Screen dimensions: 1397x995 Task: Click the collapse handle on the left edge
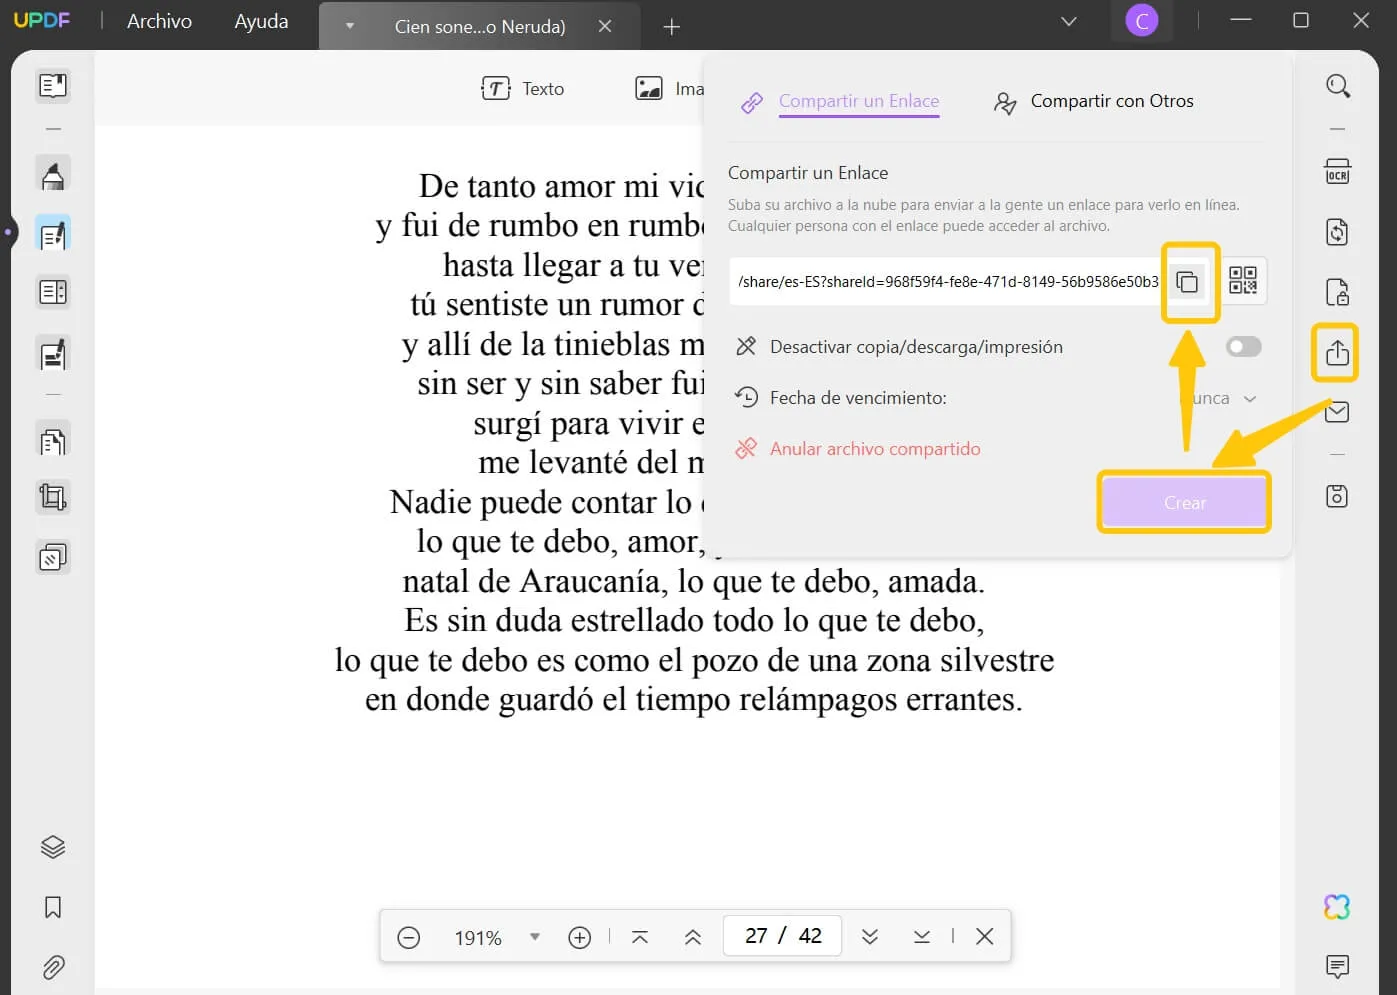(8, 232)
